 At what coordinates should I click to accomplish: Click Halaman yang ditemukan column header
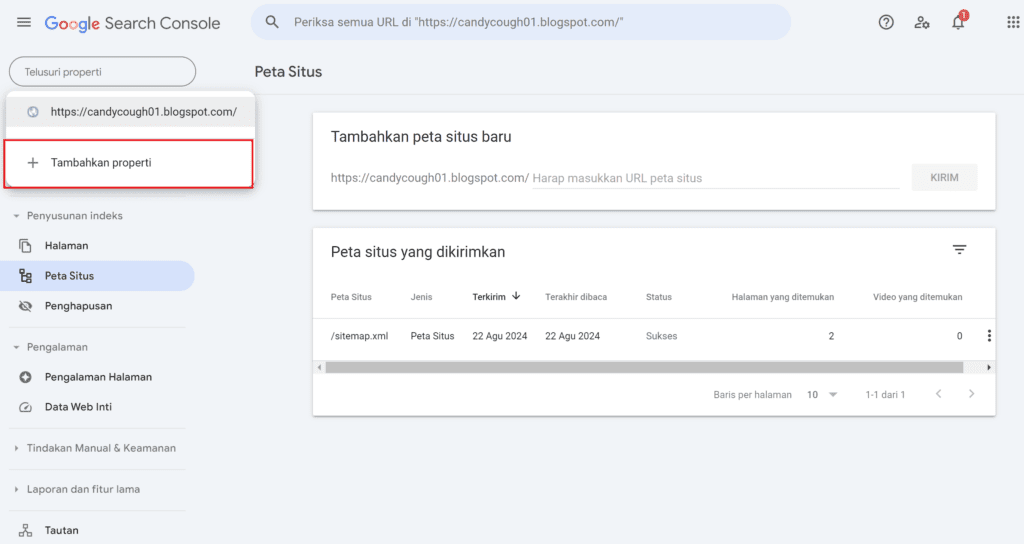(782, 296)
